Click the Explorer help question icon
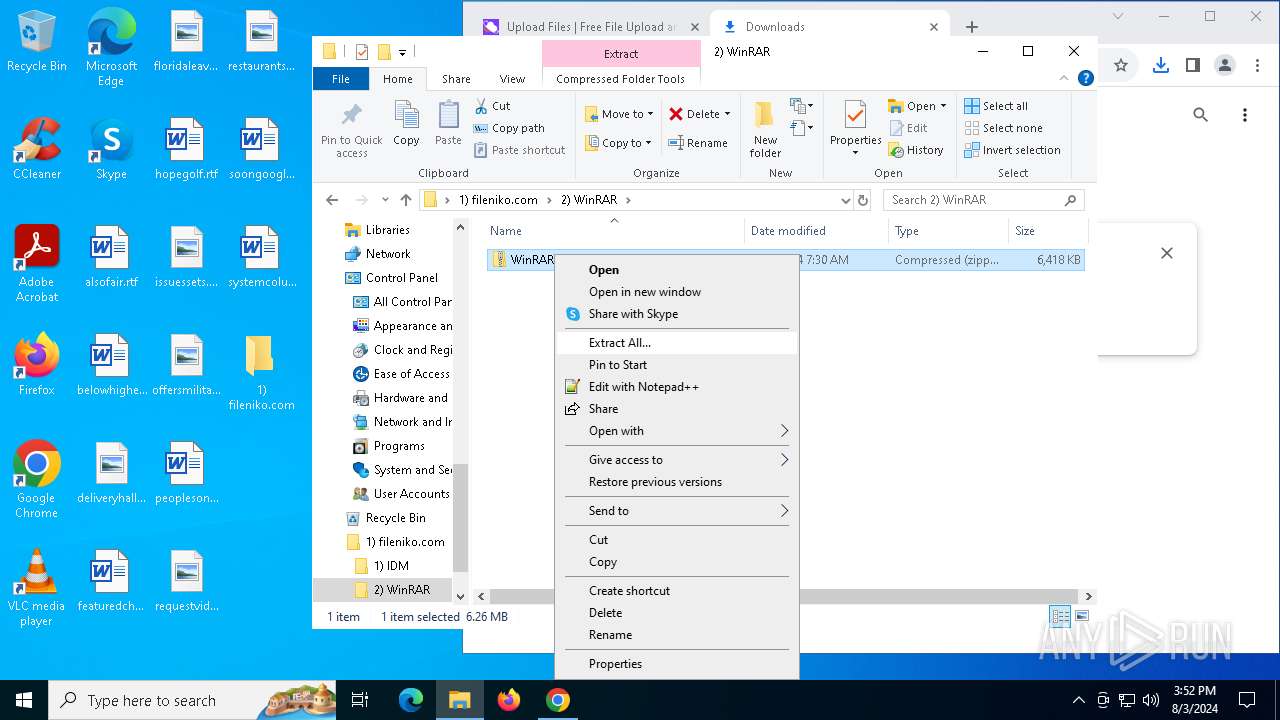This screenshot has width=1280, height=720. [1085, 78]
